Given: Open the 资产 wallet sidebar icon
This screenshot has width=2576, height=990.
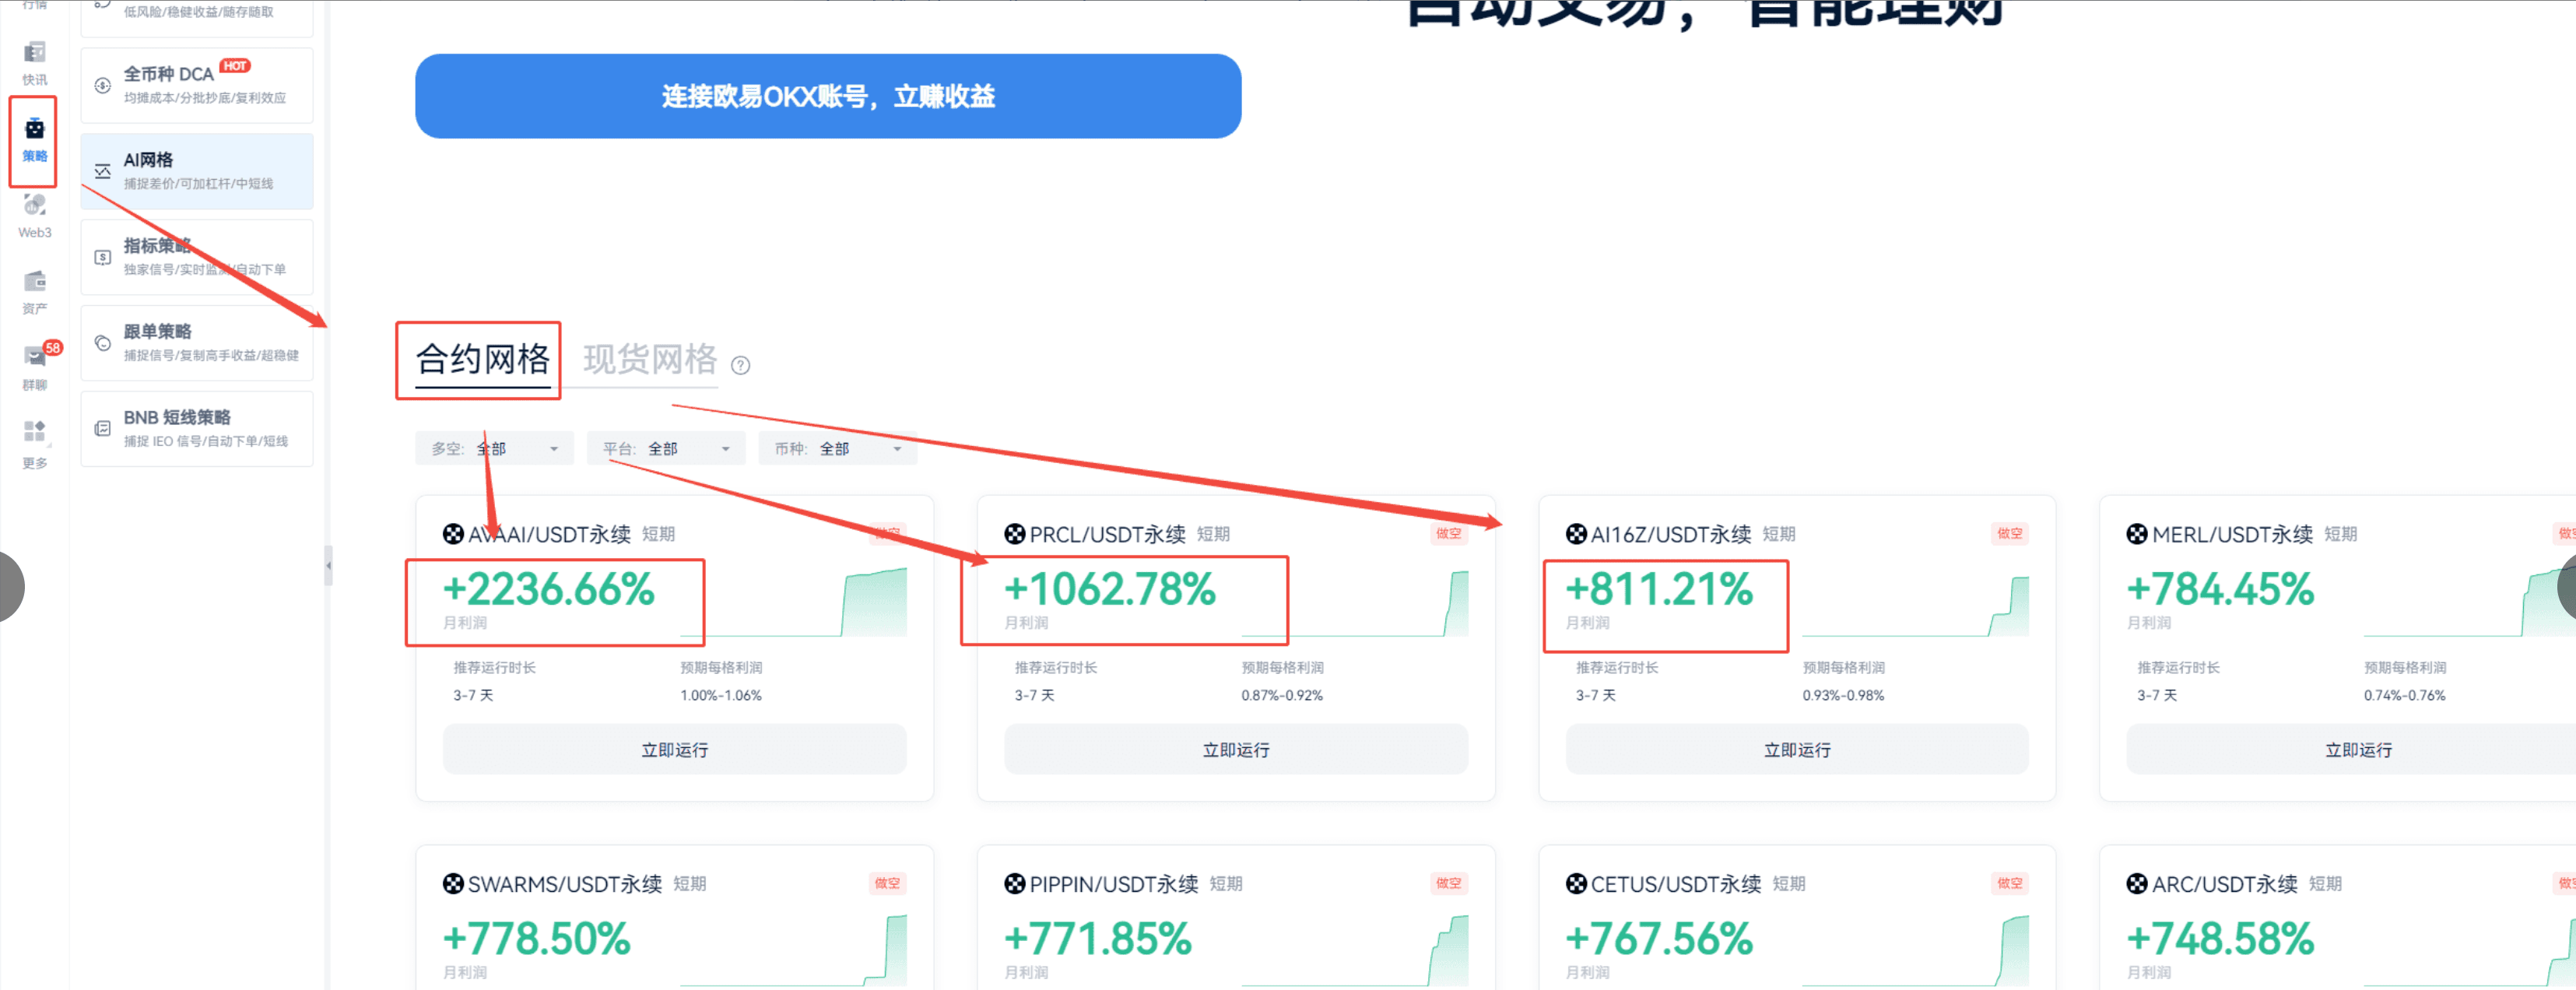Looking at the screenshot, I should pyautogui.click(x=35, y=281).
